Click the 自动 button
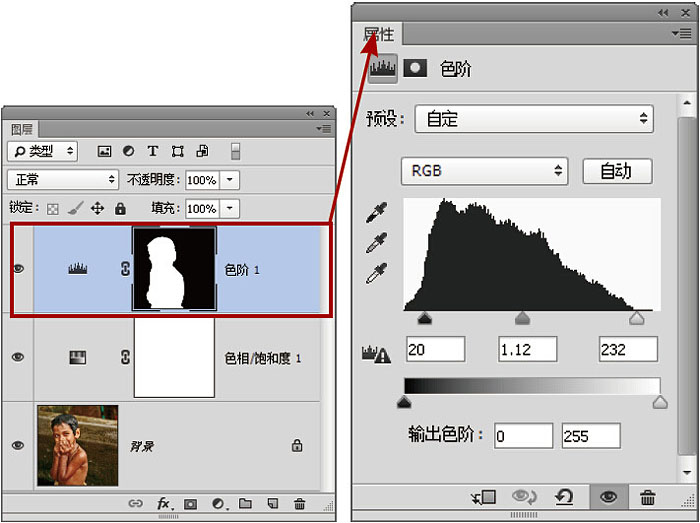 point(616,171)
